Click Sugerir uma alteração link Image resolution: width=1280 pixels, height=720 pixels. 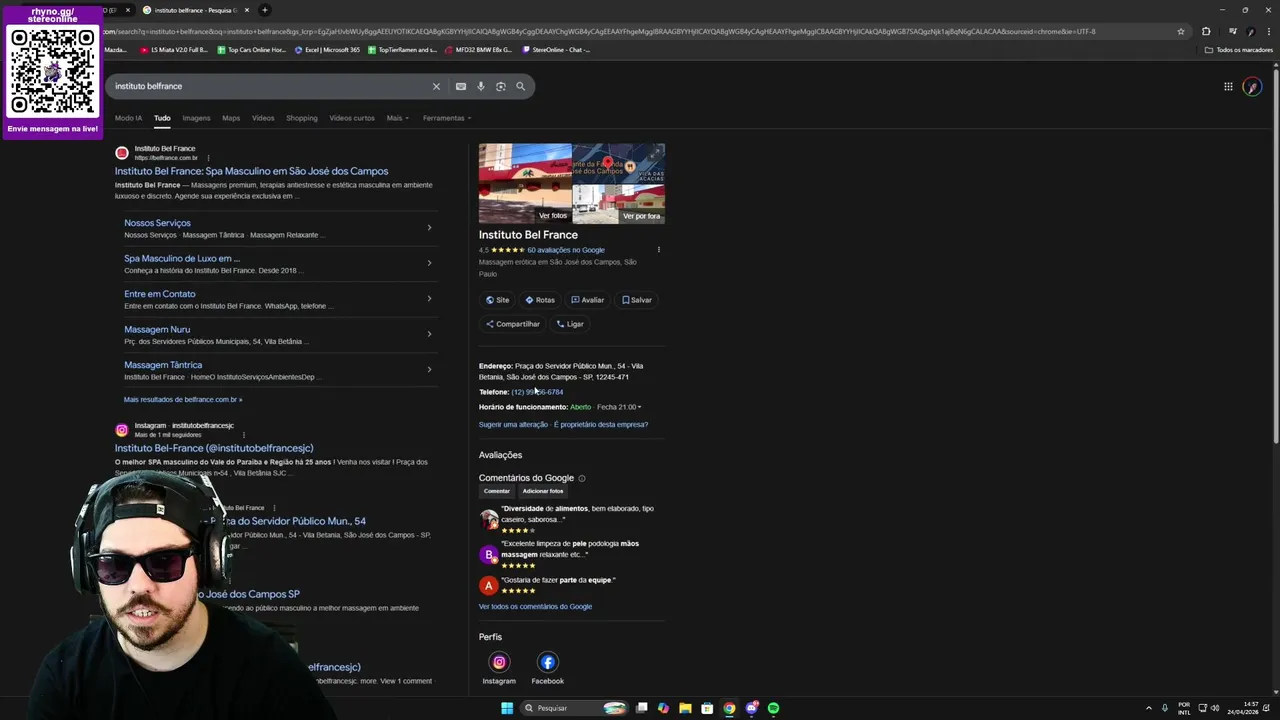pos(513,425)
